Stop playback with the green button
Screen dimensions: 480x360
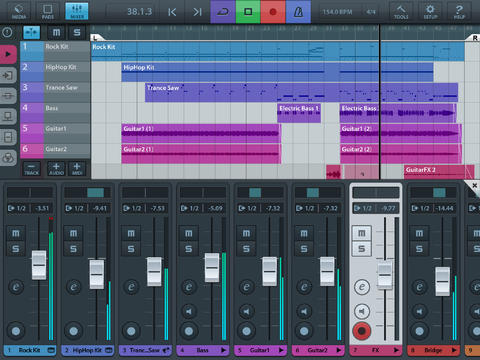pos(248,12)
